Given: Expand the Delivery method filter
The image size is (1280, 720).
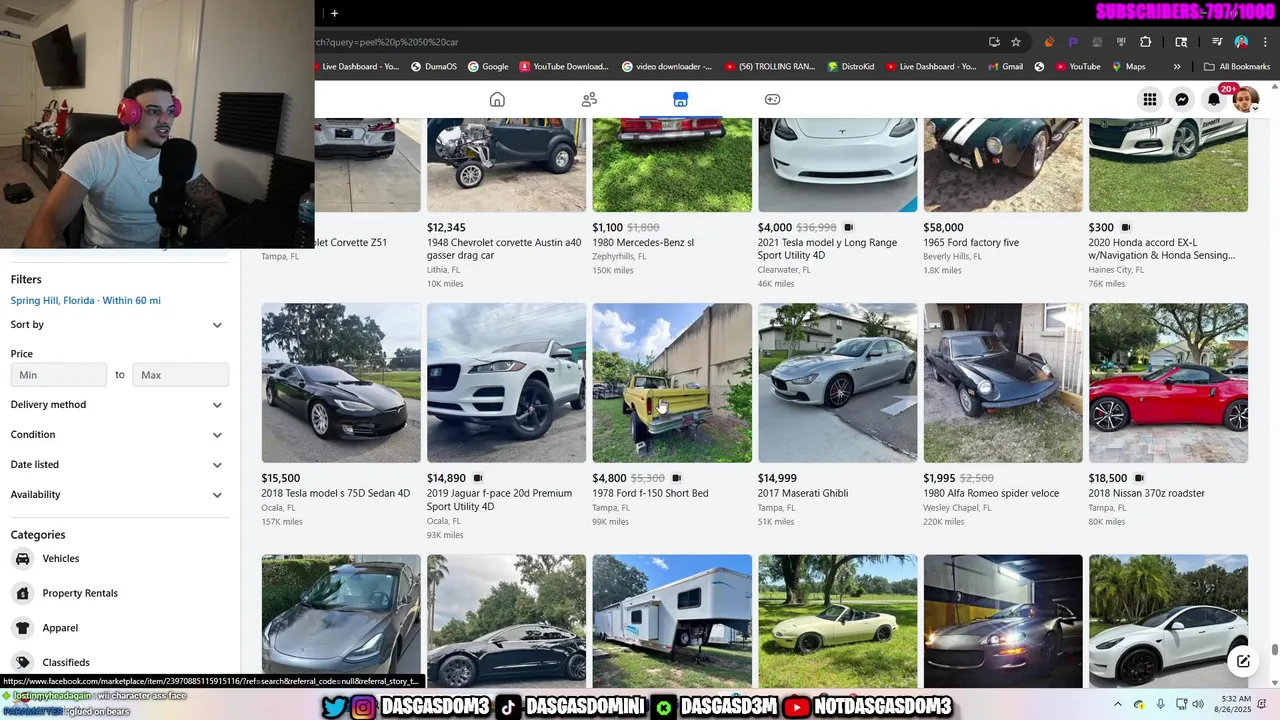Looking at the screenshot, I should tap(120, 405).
